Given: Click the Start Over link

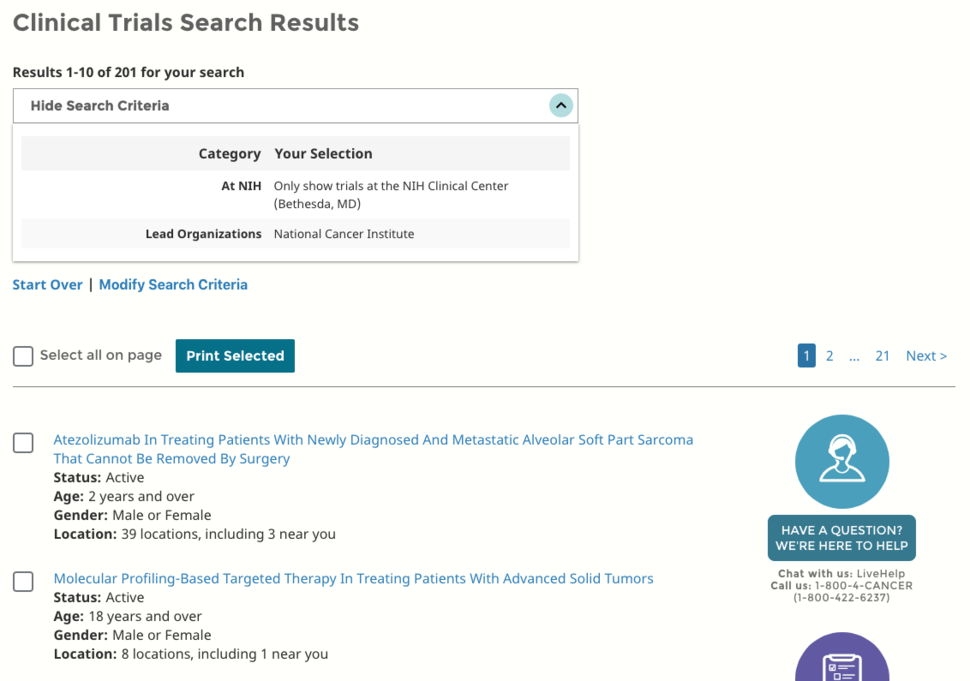Looking at the screenshot, I should 47,285.
